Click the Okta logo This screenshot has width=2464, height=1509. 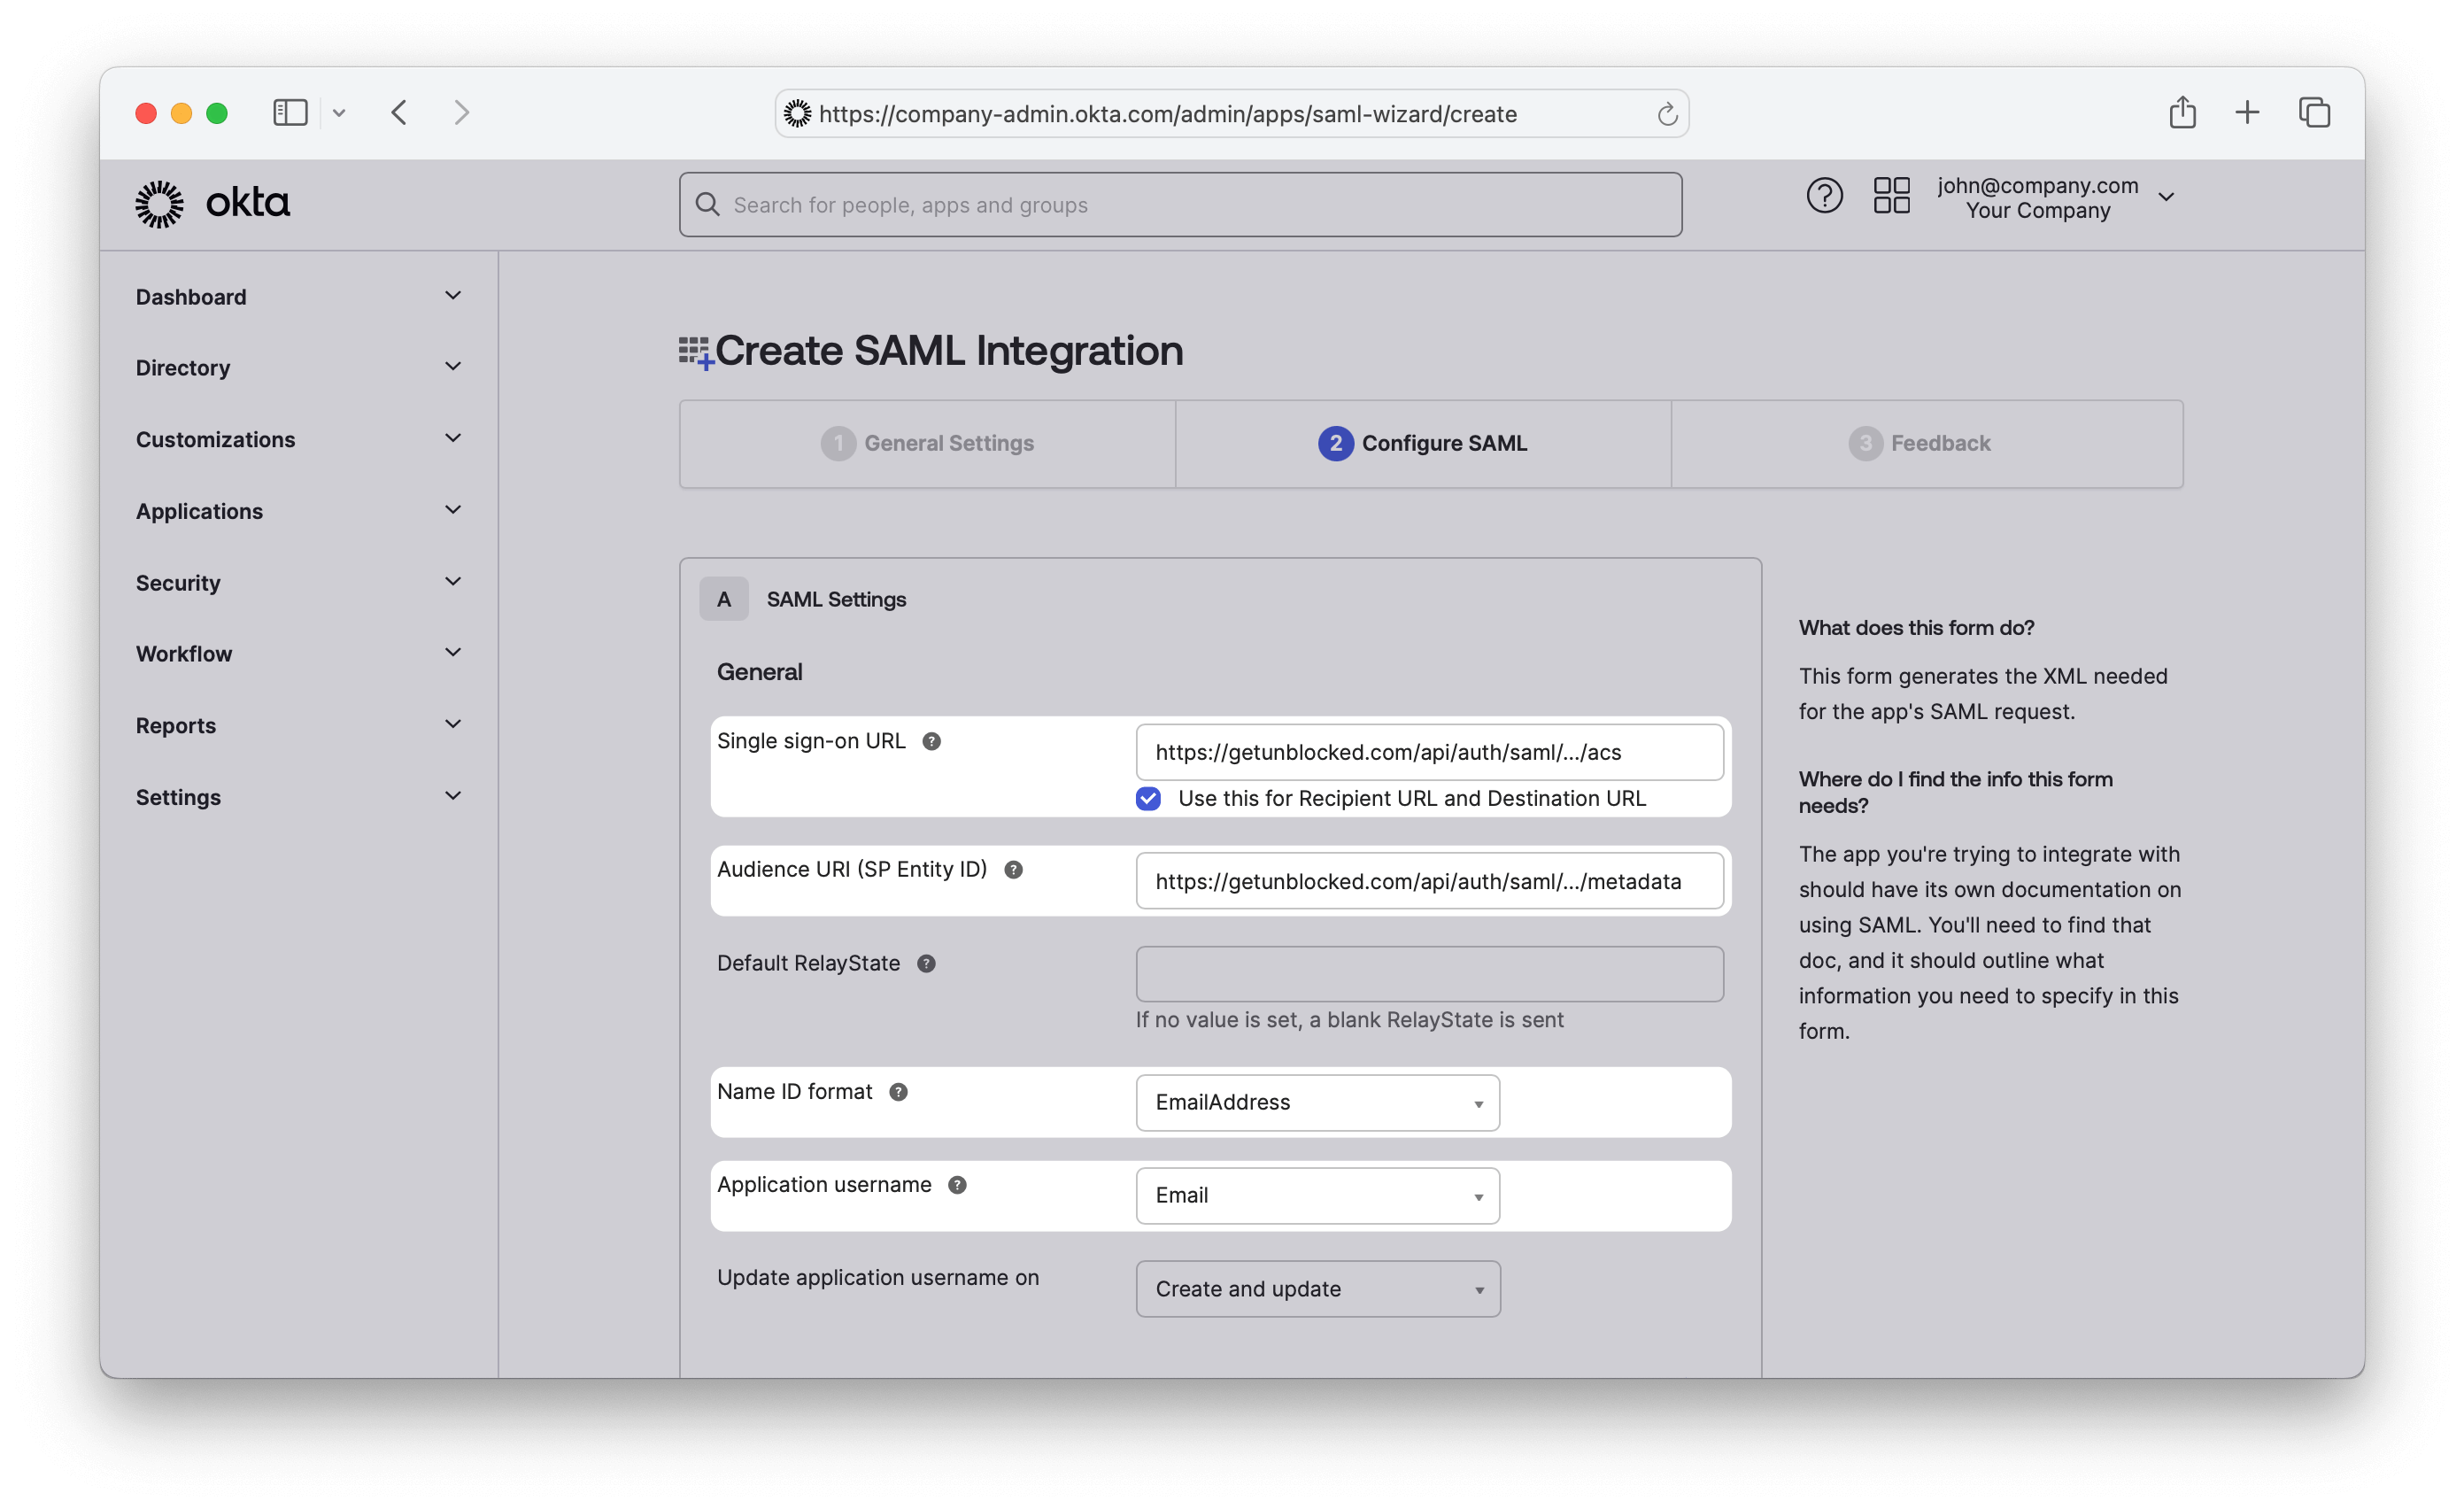[x=213, y=204]
